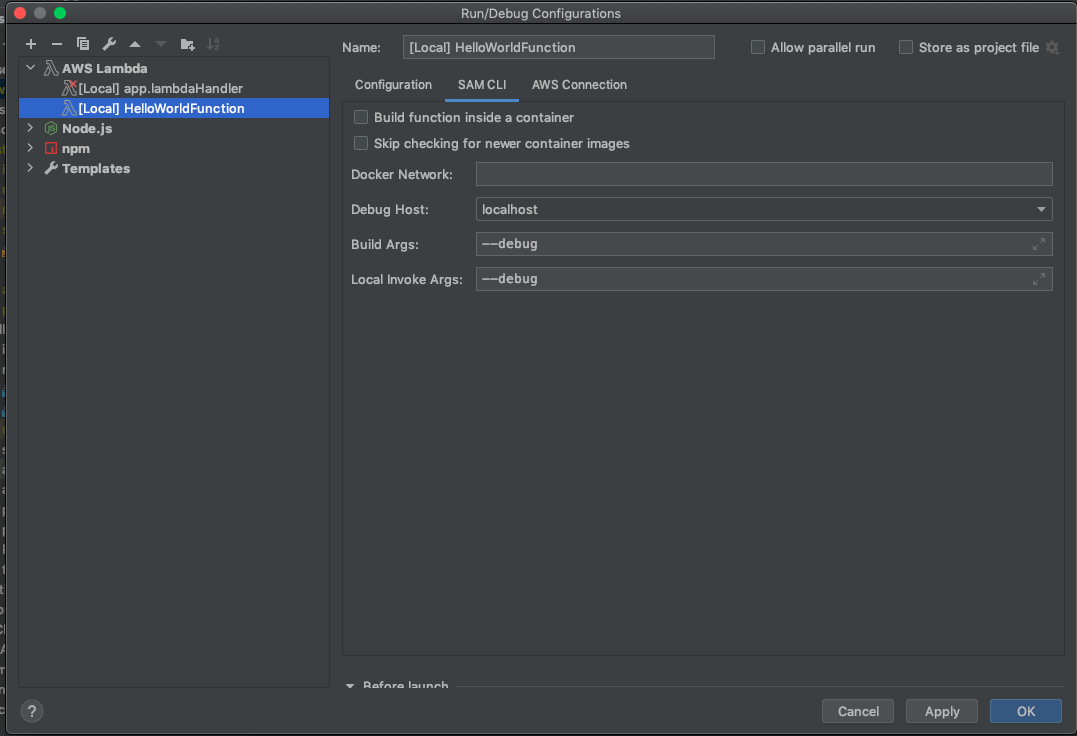Click the Name input field
Image resolution: width=1077 pixels, height=736 pixels.
[558, 47]
